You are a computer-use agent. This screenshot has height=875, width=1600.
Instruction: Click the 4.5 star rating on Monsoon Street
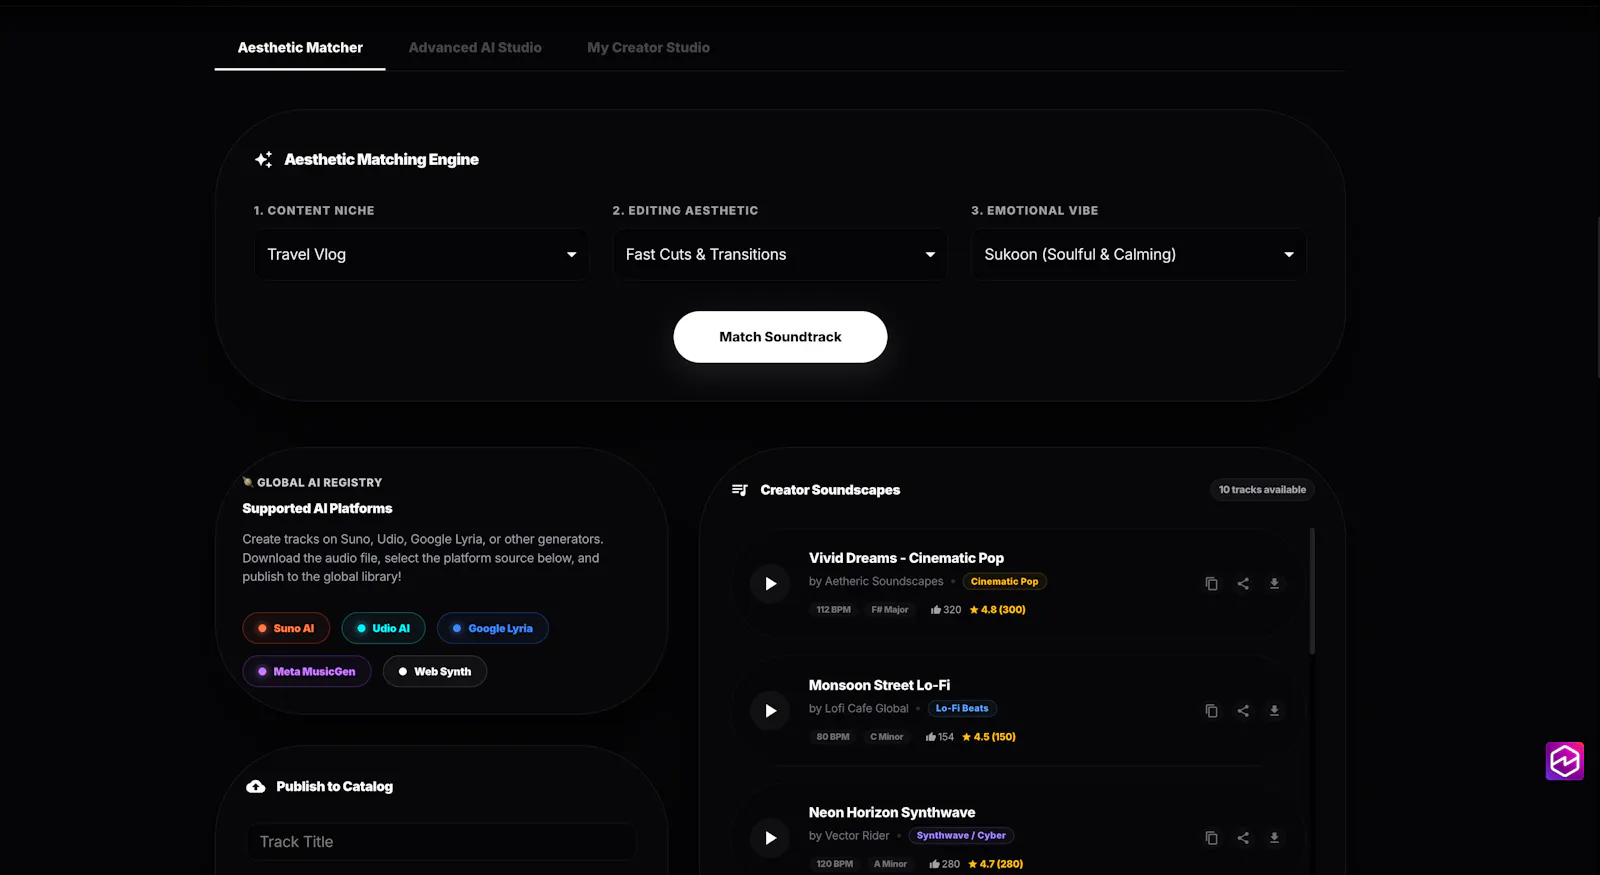coord(989,737)
